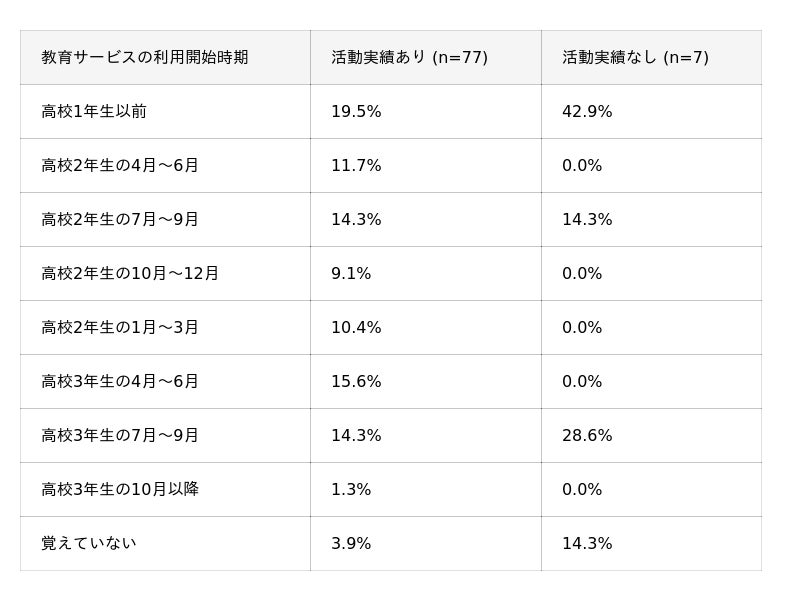The image size is (800, 601).
Task: Click the 9.1% cell
Action: [351, 274]
